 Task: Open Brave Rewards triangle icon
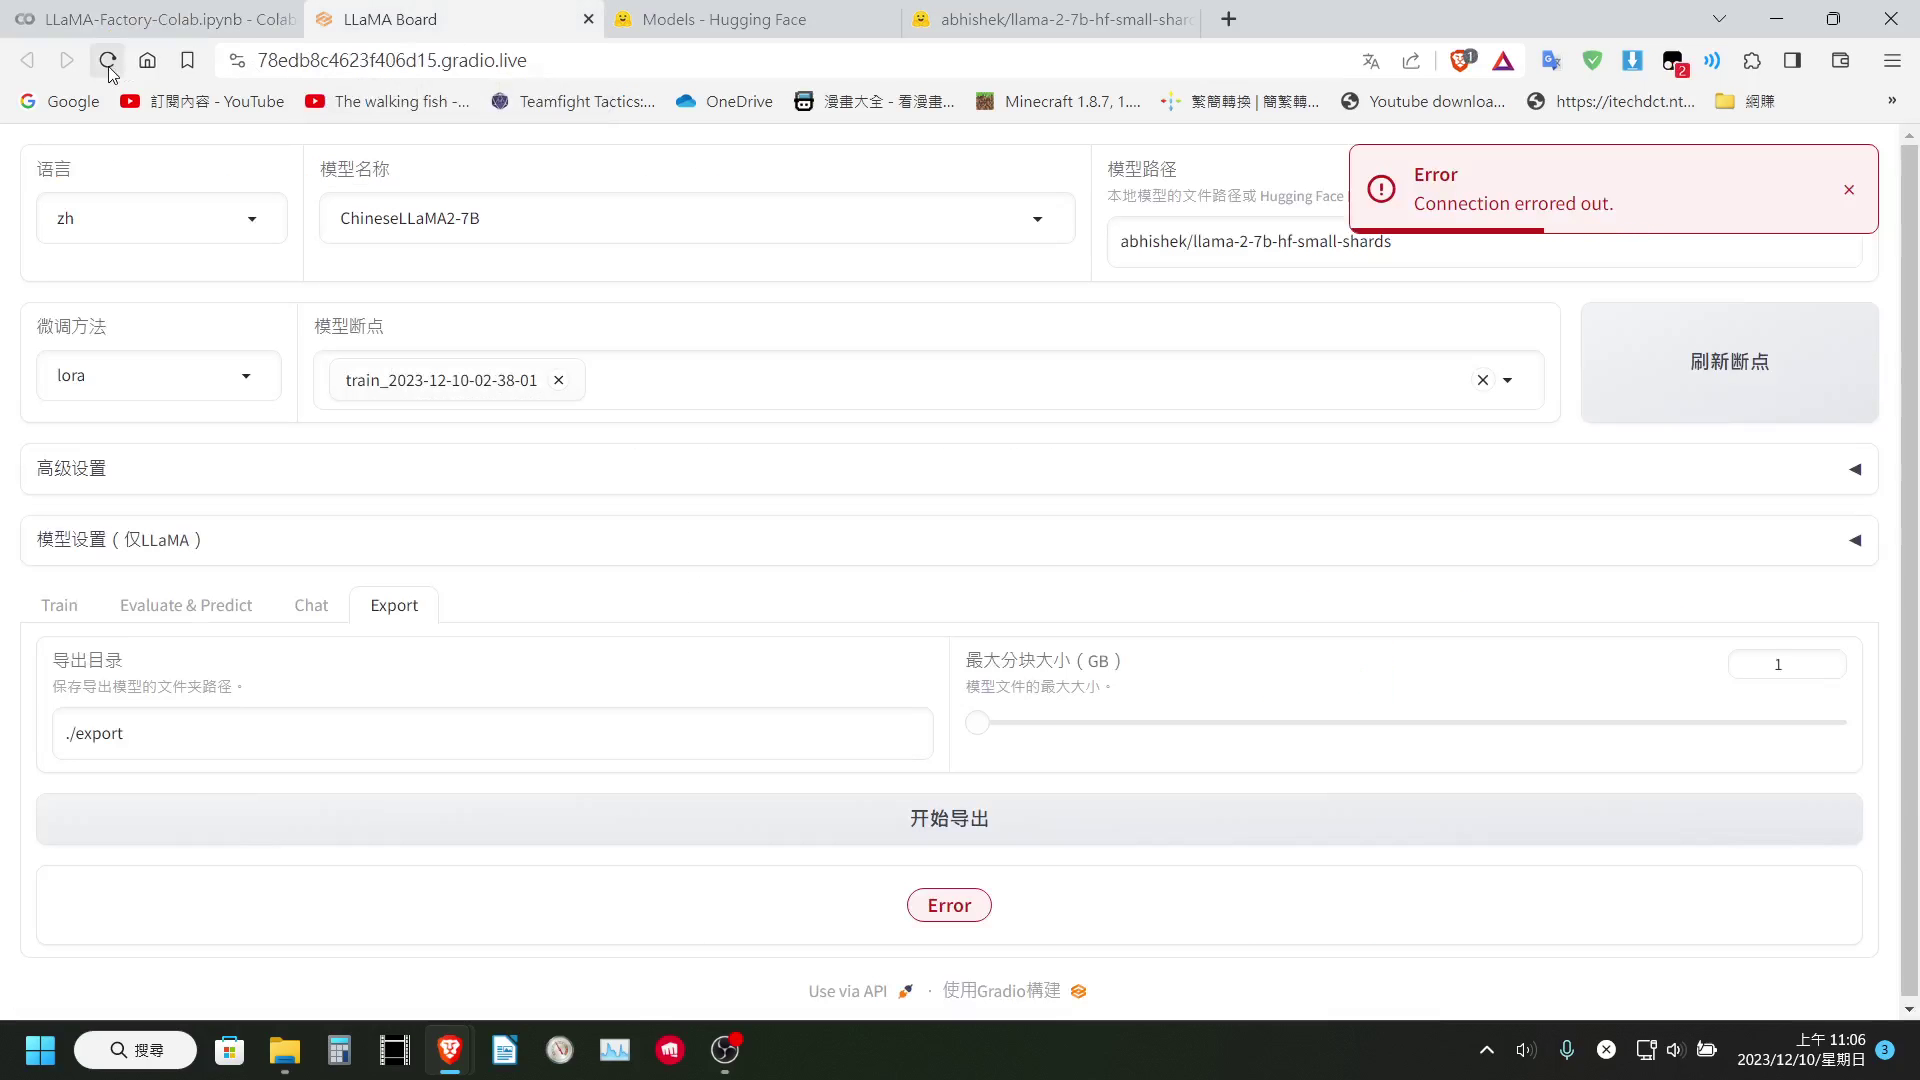[x=1503, y=61]
